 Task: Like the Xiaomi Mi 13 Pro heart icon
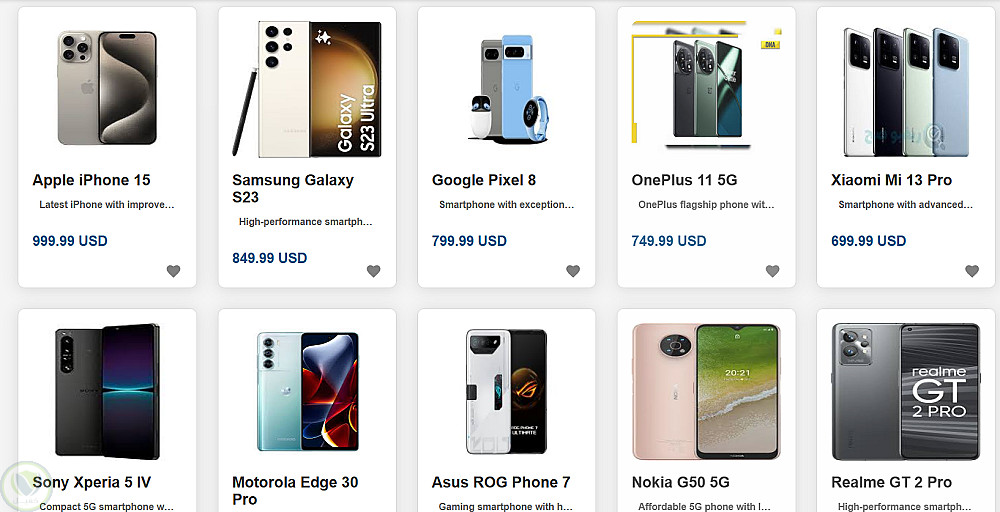(x=972, y=271)
